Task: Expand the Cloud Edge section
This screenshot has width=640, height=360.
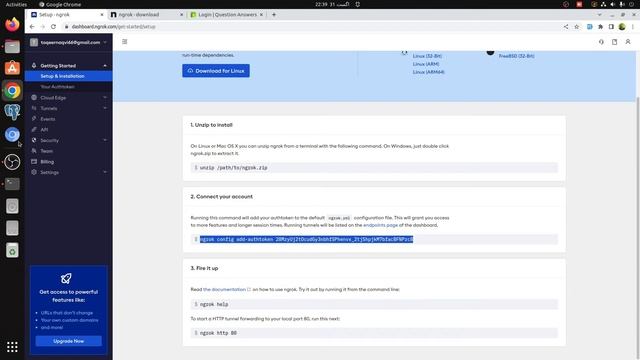Action: pos(105,98)
